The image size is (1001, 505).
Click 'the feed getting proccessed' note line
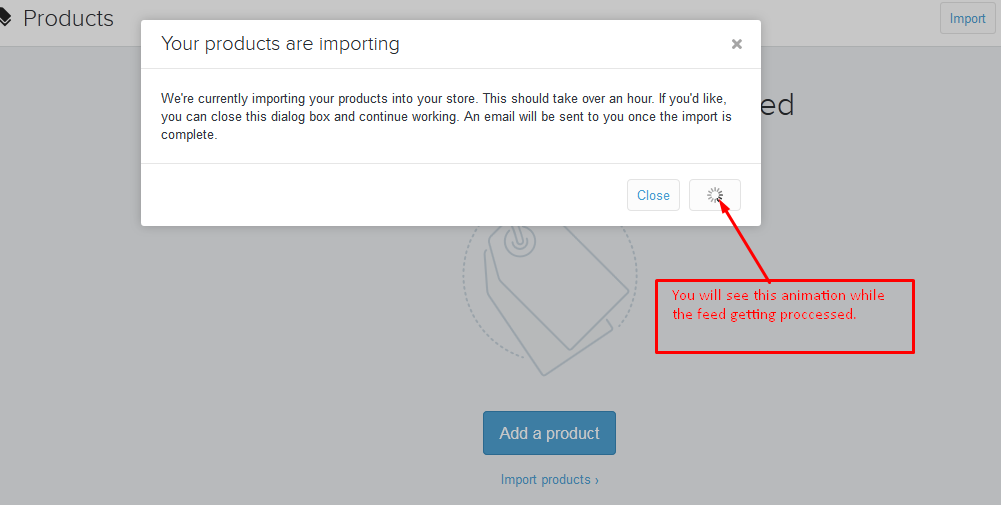pyautogui.click(x=764, y=314)
